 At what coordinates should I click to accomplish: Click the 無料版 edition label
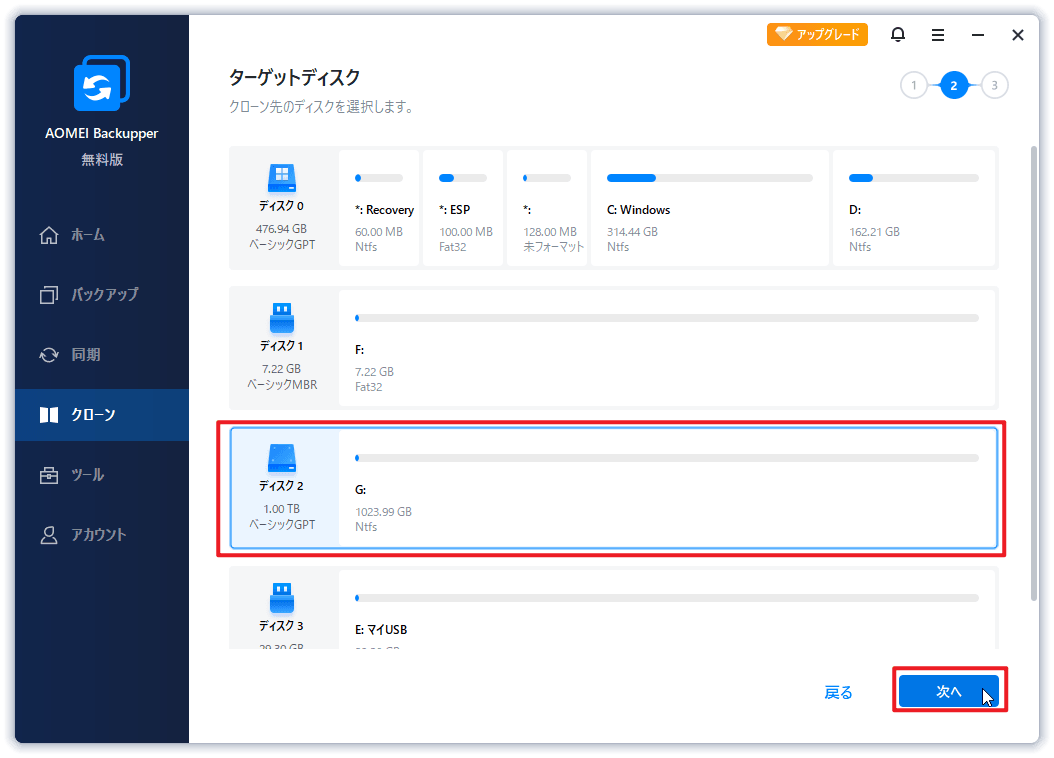click(x=102, y=160)
